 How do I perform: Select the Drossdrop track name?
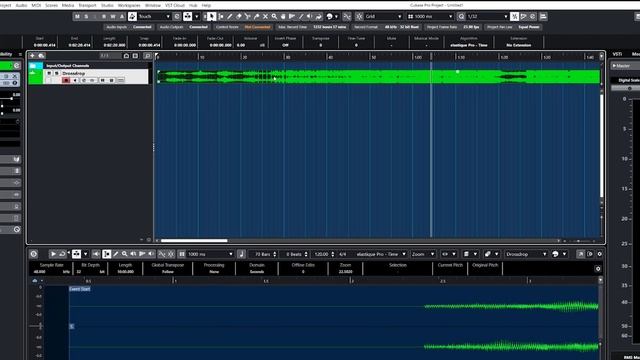pyautogui.click(x=74, y=73)
